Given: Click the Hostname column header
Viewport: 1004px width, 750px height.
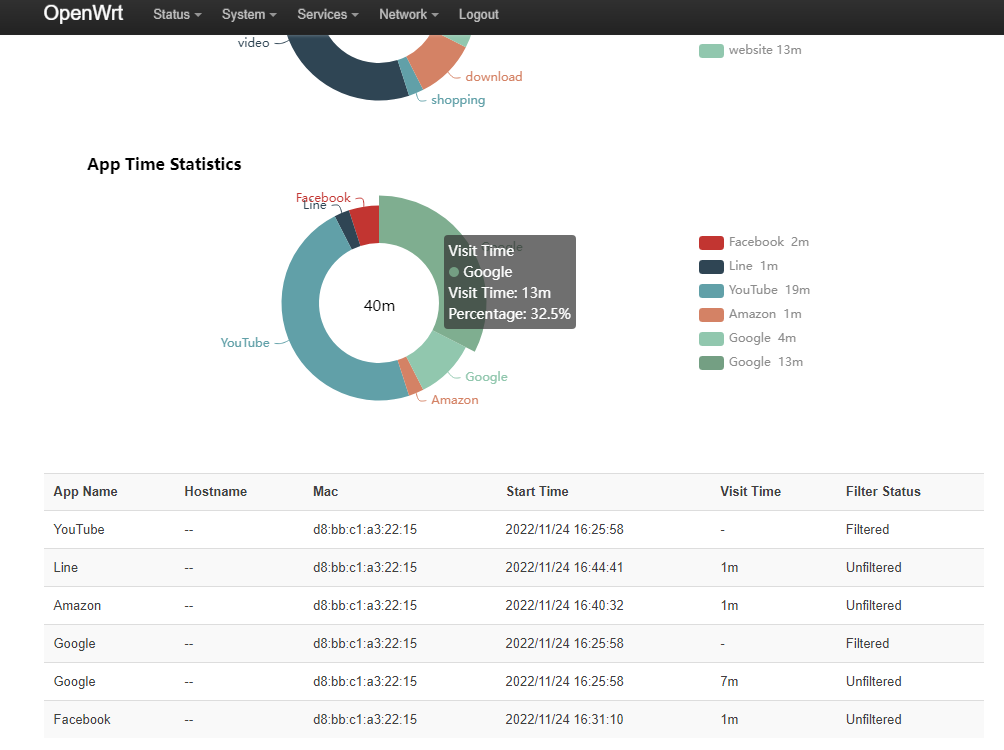Looking at the screenshot, I should click(x=216, y=491).
